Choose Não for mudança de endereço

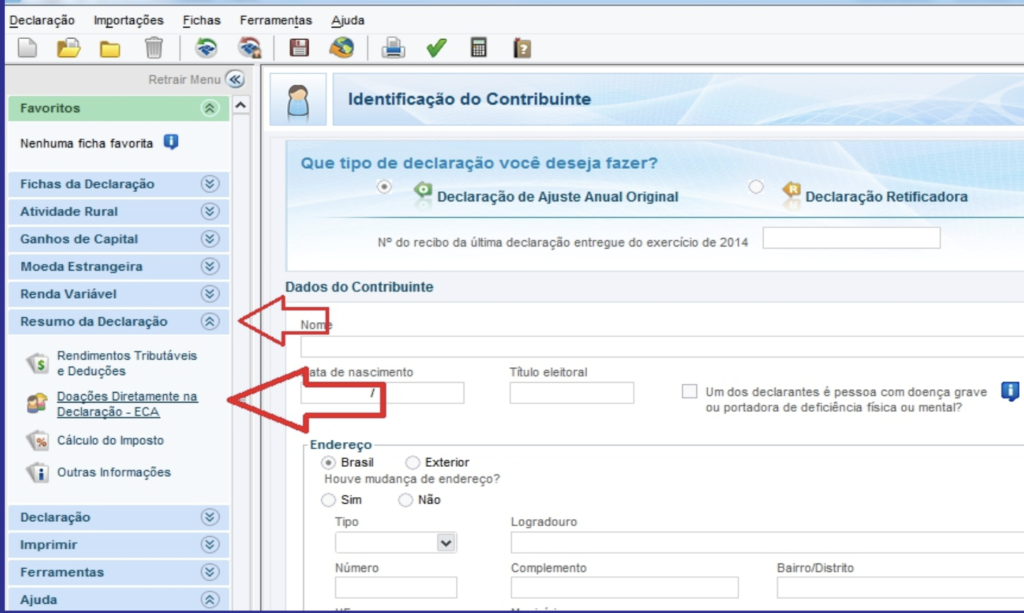[x=406, y=499]
